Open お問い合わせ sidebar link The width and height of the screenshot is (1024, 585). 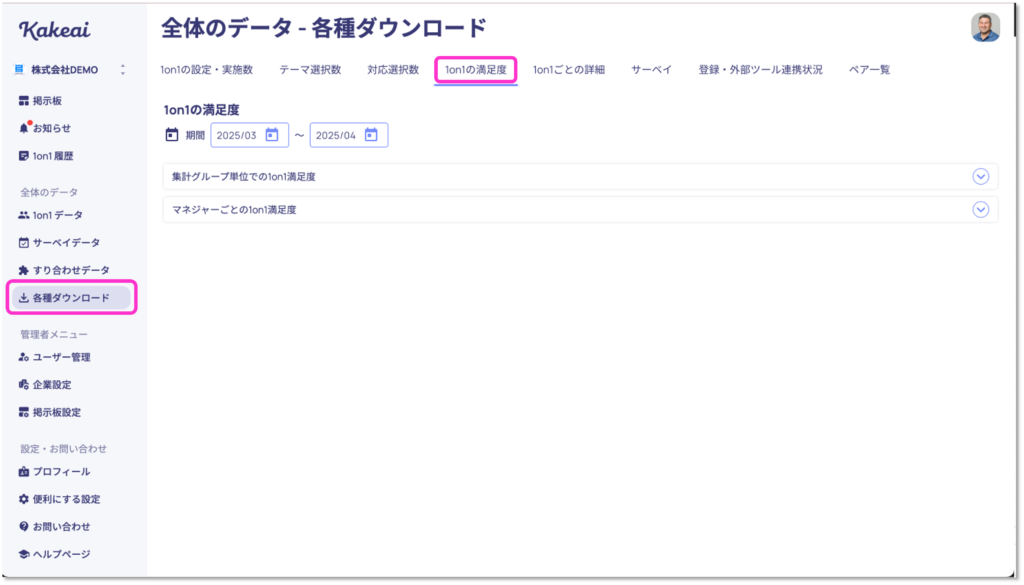(x=61, y=526)
